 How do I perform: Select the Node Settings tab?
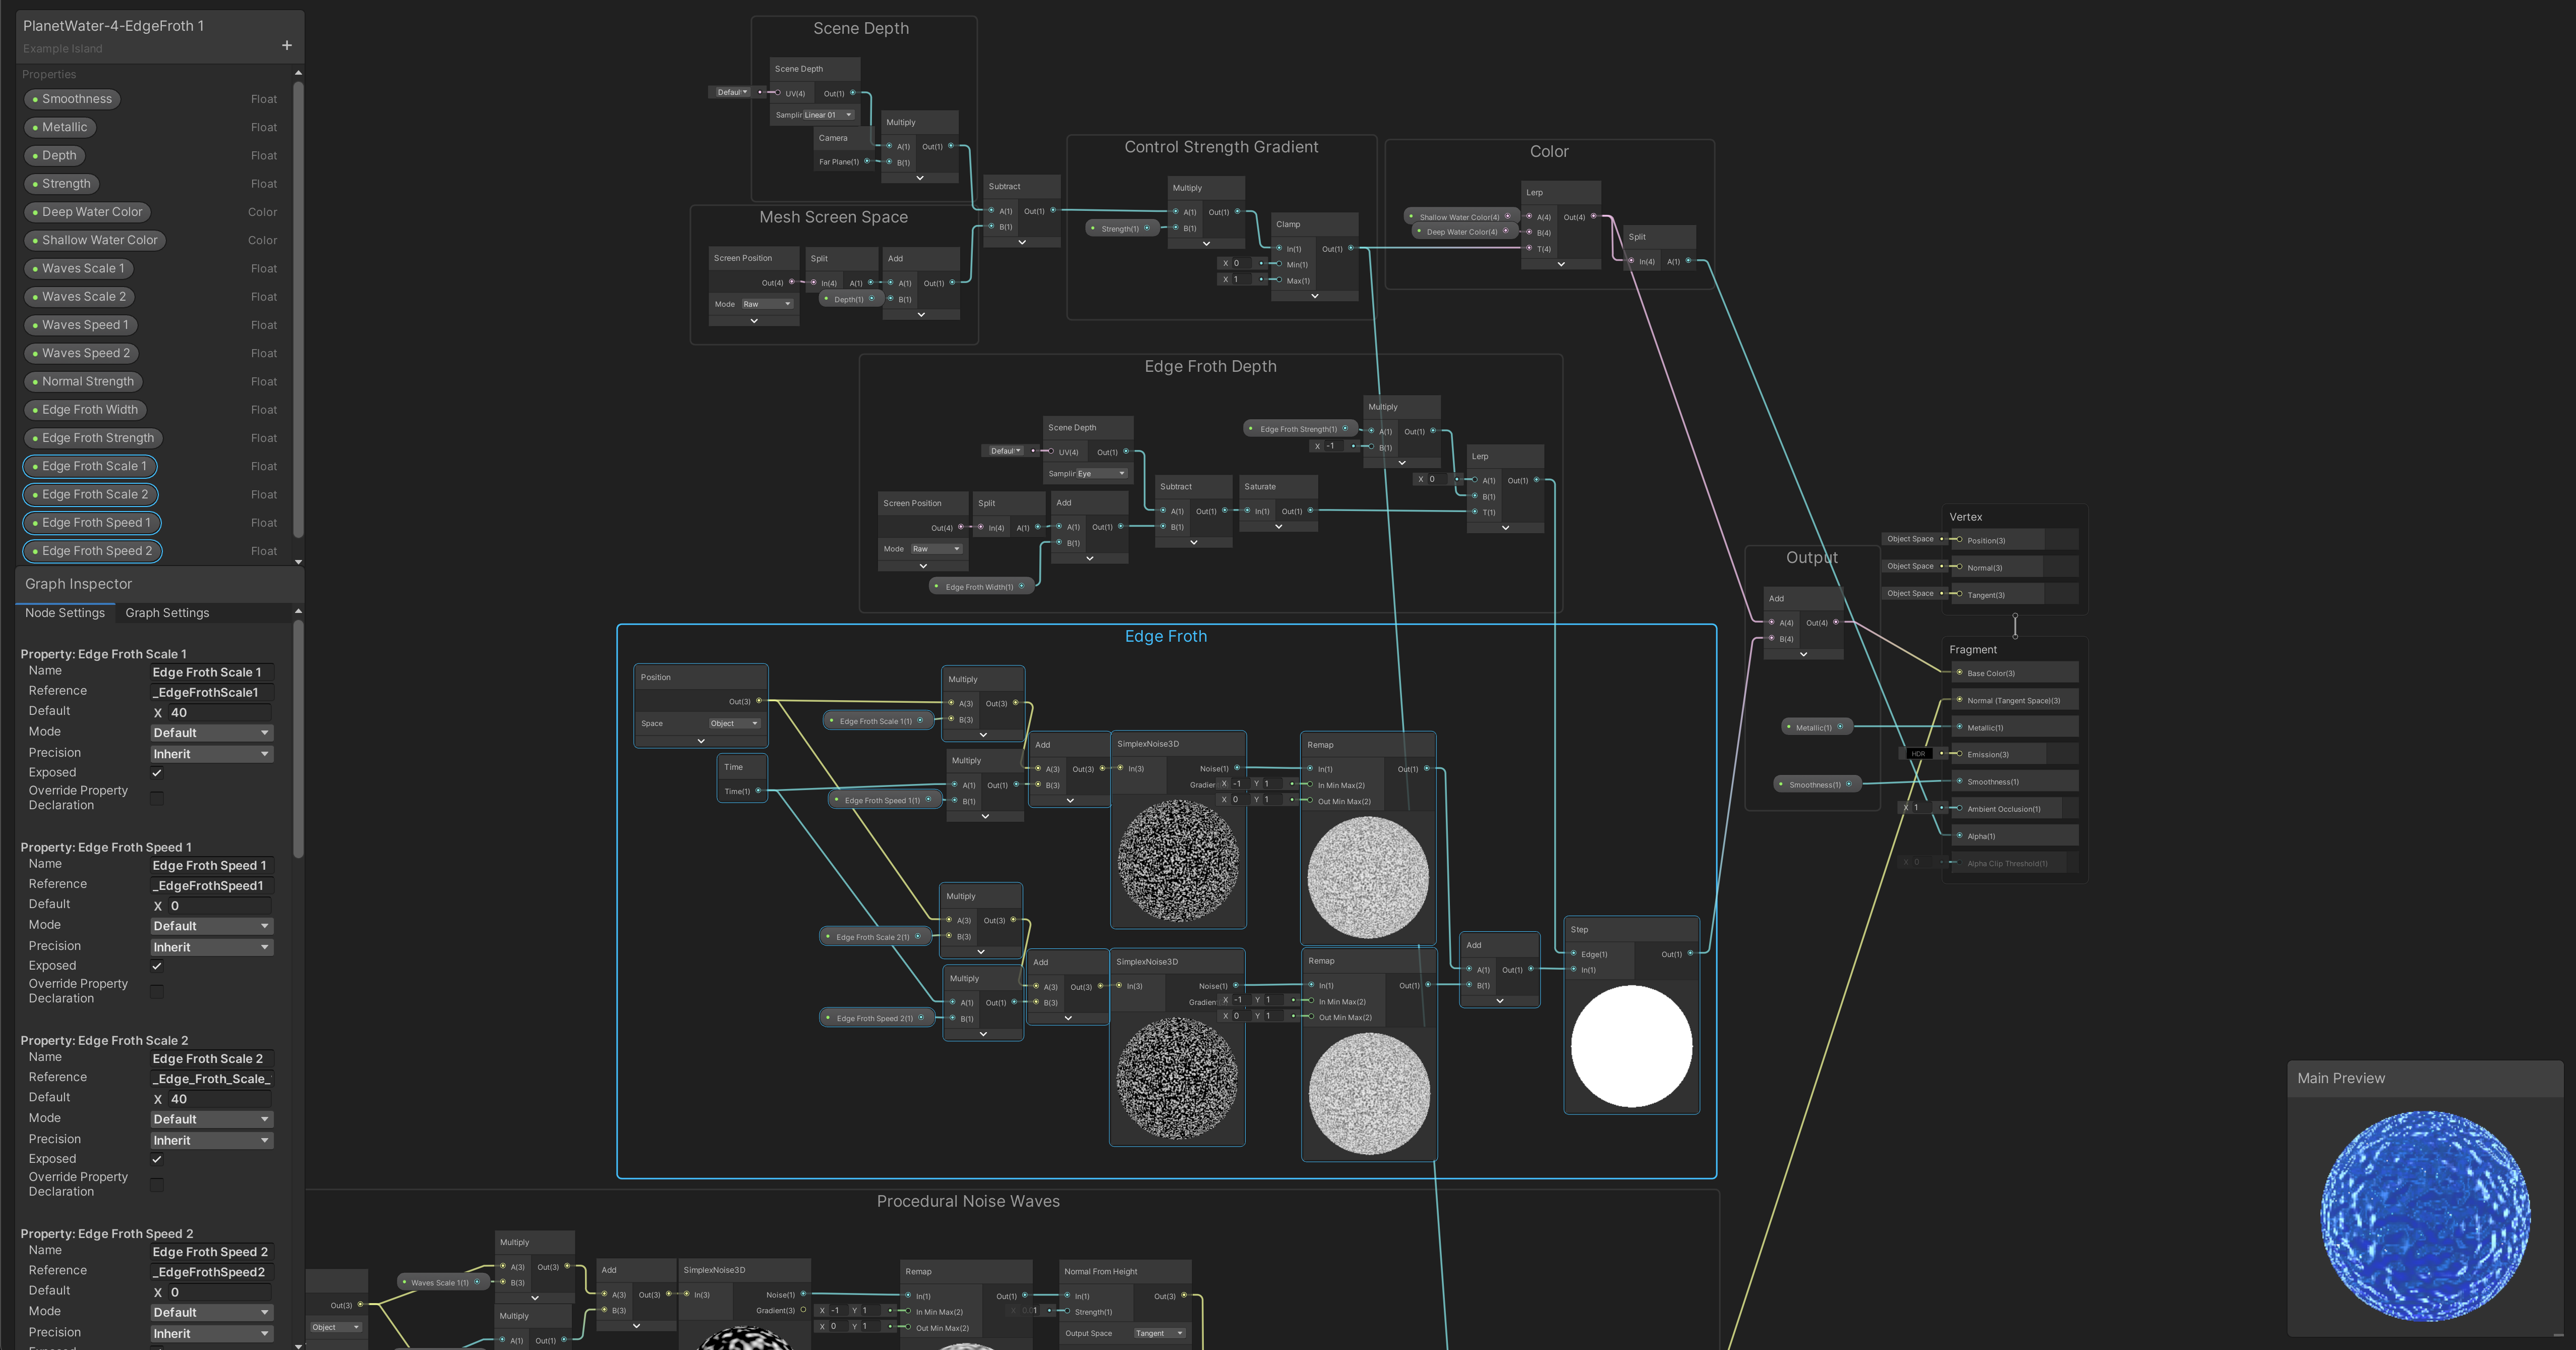point(65,613)
